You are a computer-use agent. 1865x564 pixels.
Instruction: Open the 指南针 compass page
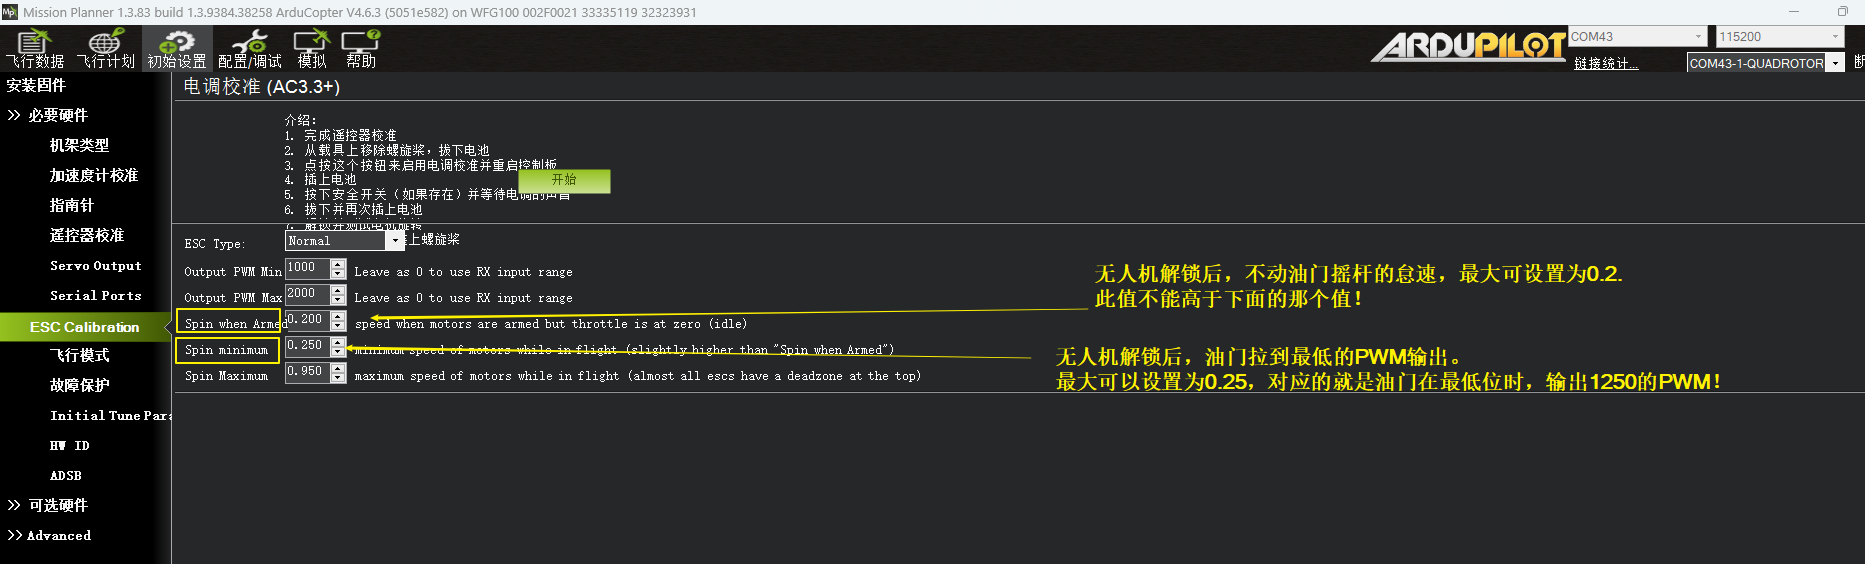click(72, 205)
